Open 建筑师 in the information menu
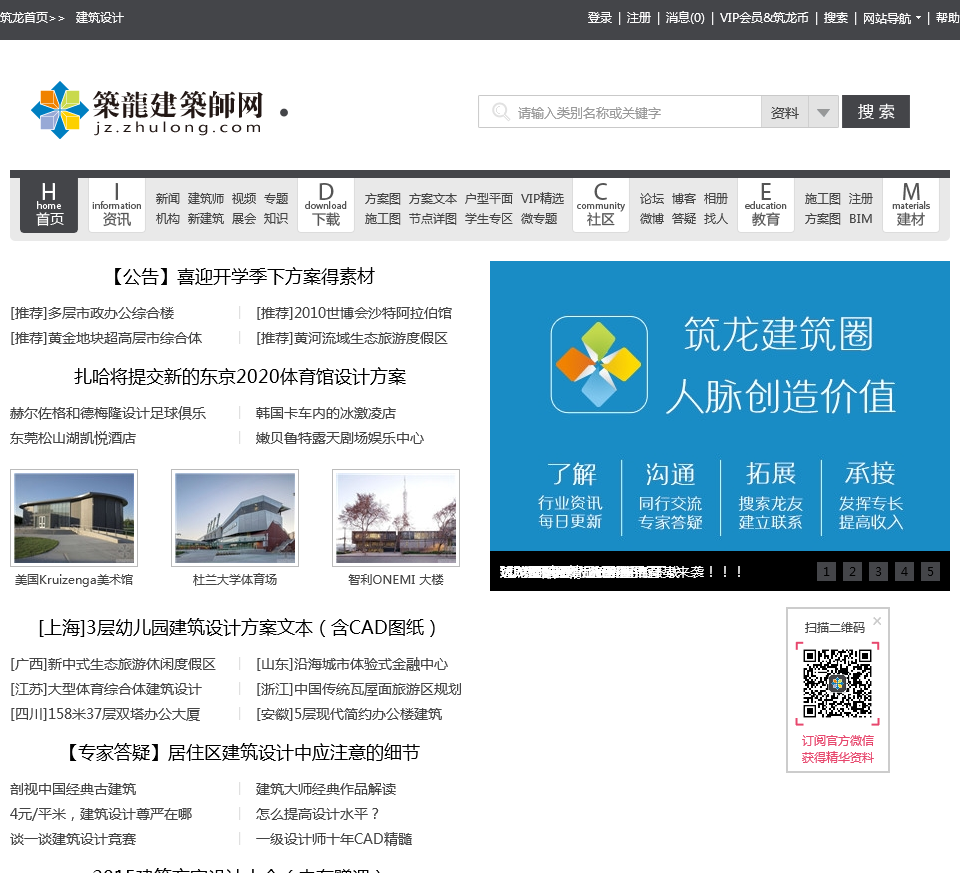This screenshot has width=960, height=873. coord(206,198)
